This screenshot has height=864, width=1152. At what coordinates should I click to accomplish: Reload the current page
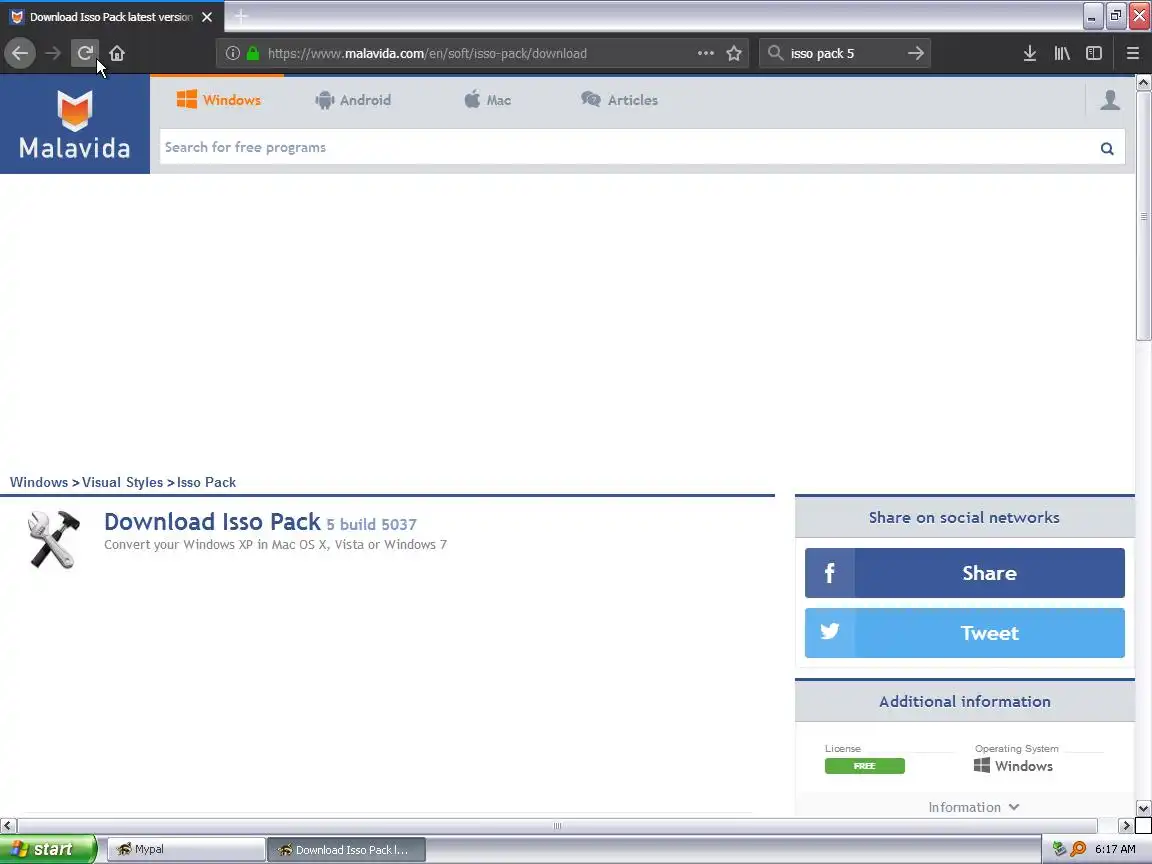(85, 53)
